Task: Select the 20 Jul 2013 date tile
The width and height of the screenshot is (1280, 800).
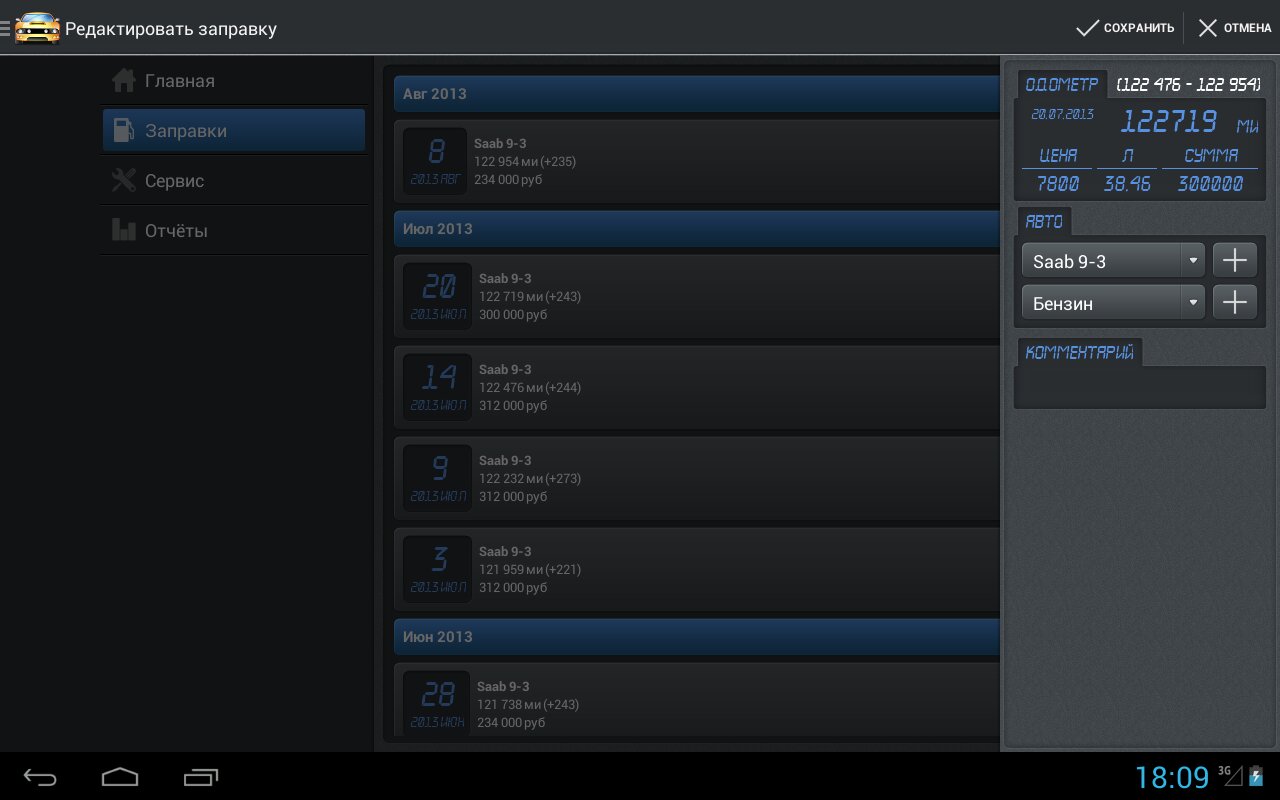Action: [438, 296]
